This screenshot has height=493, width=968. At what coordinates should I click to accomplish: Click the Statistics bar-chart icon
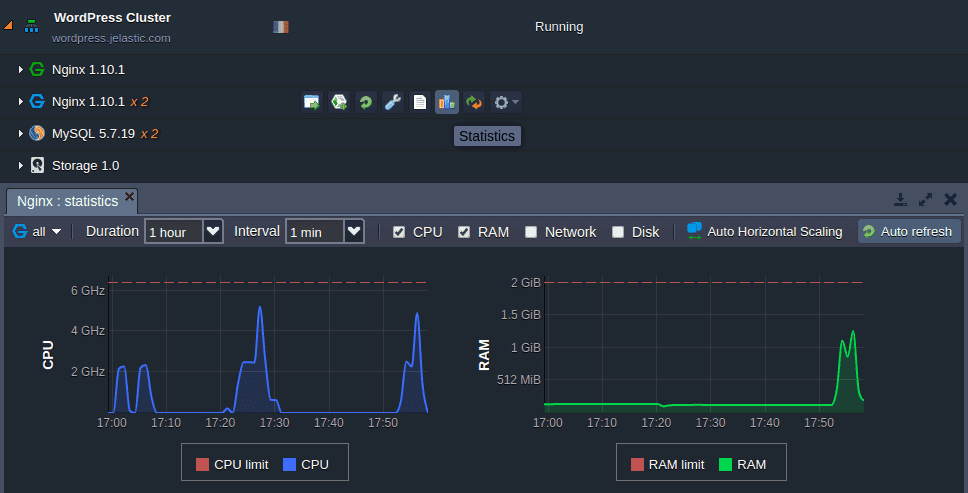click(447, 102)
